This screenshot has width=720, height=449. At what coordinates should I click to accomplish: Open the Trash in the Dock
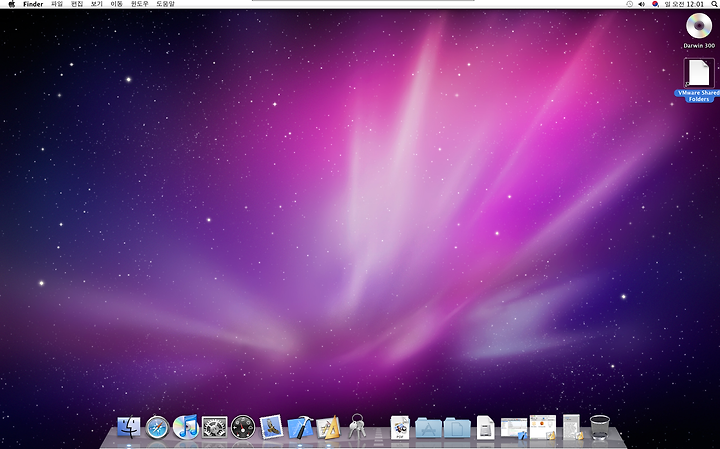click(600, 427)
